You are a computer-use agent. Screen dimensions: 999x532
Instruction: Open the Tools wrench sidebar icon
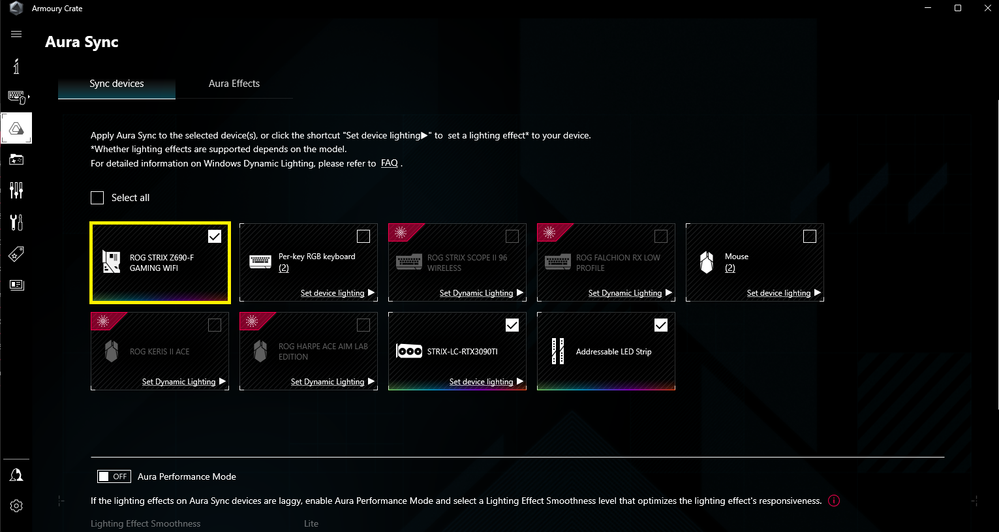pyautogui.click(x=17, y=222)
